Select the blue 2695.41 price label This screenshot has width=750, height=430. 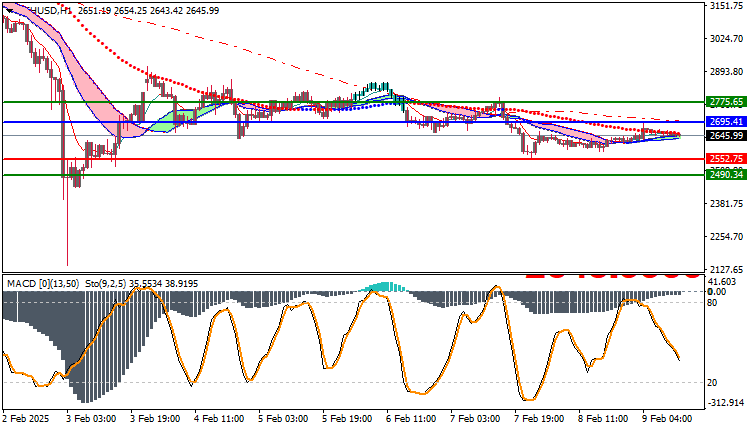pos(726,122)
